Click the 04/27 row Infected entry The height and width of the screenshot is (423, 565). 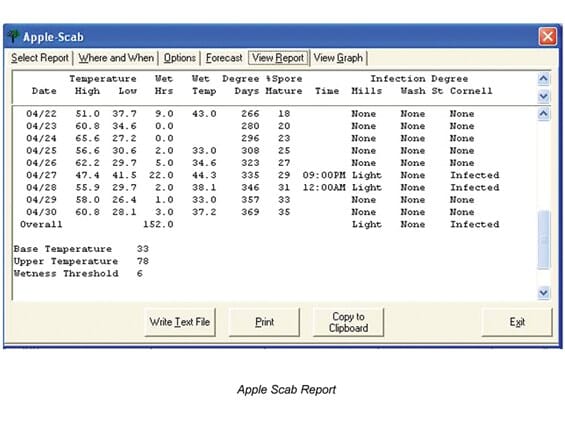pyautogui.click(x=475, y=175)
